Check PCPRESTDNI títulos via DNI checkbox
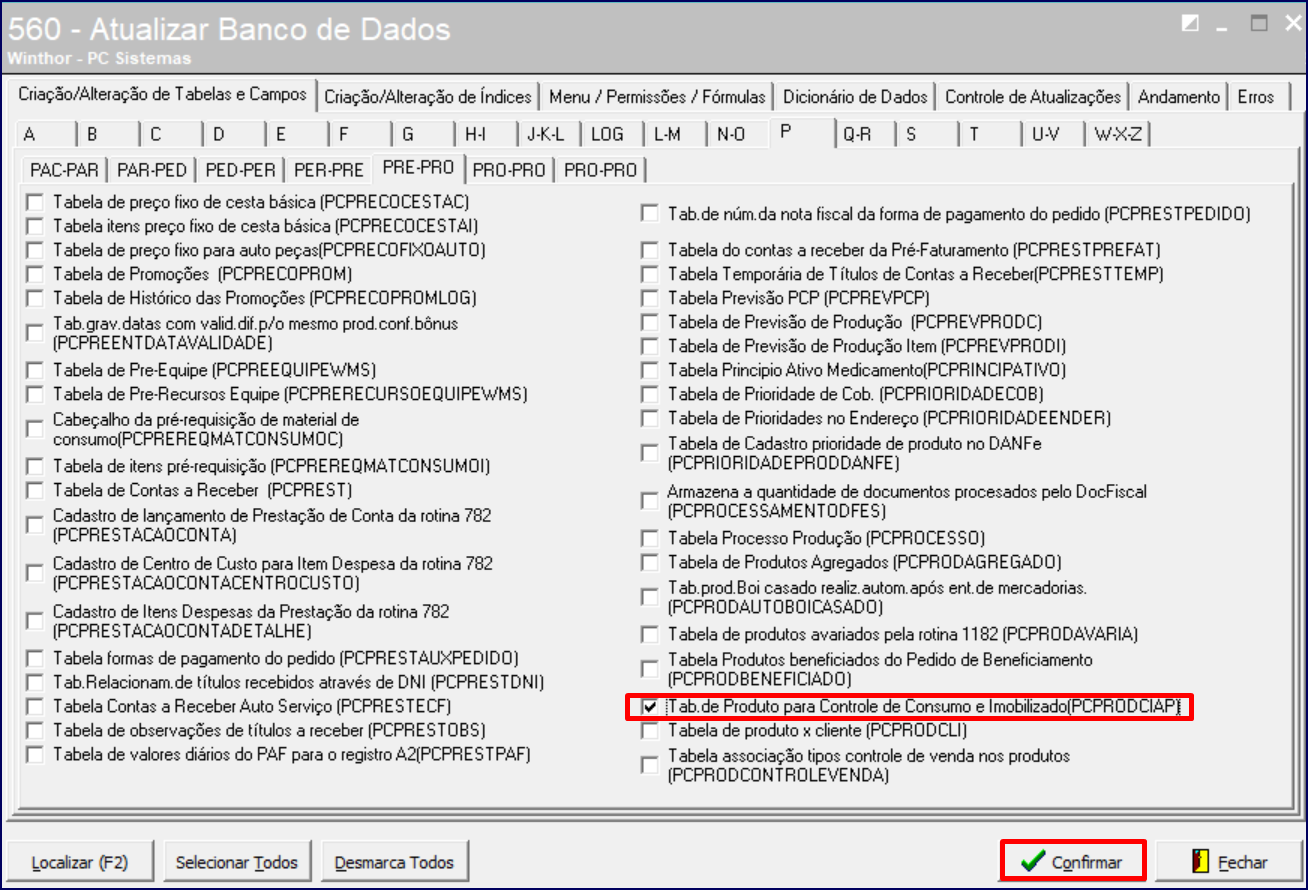 36,683
